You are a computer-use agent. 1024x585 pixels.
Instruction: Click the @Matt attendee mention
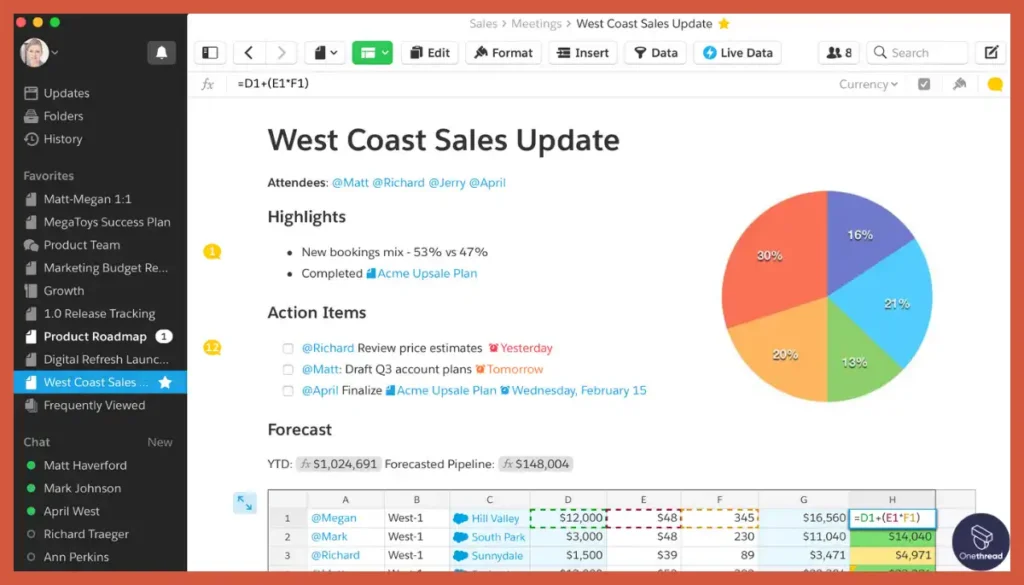[350, 183]
